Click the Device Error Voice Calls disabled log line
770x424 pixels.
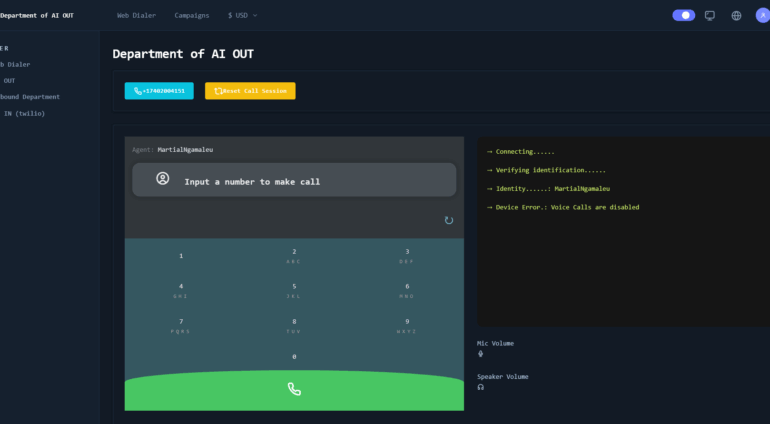[563, 207]
